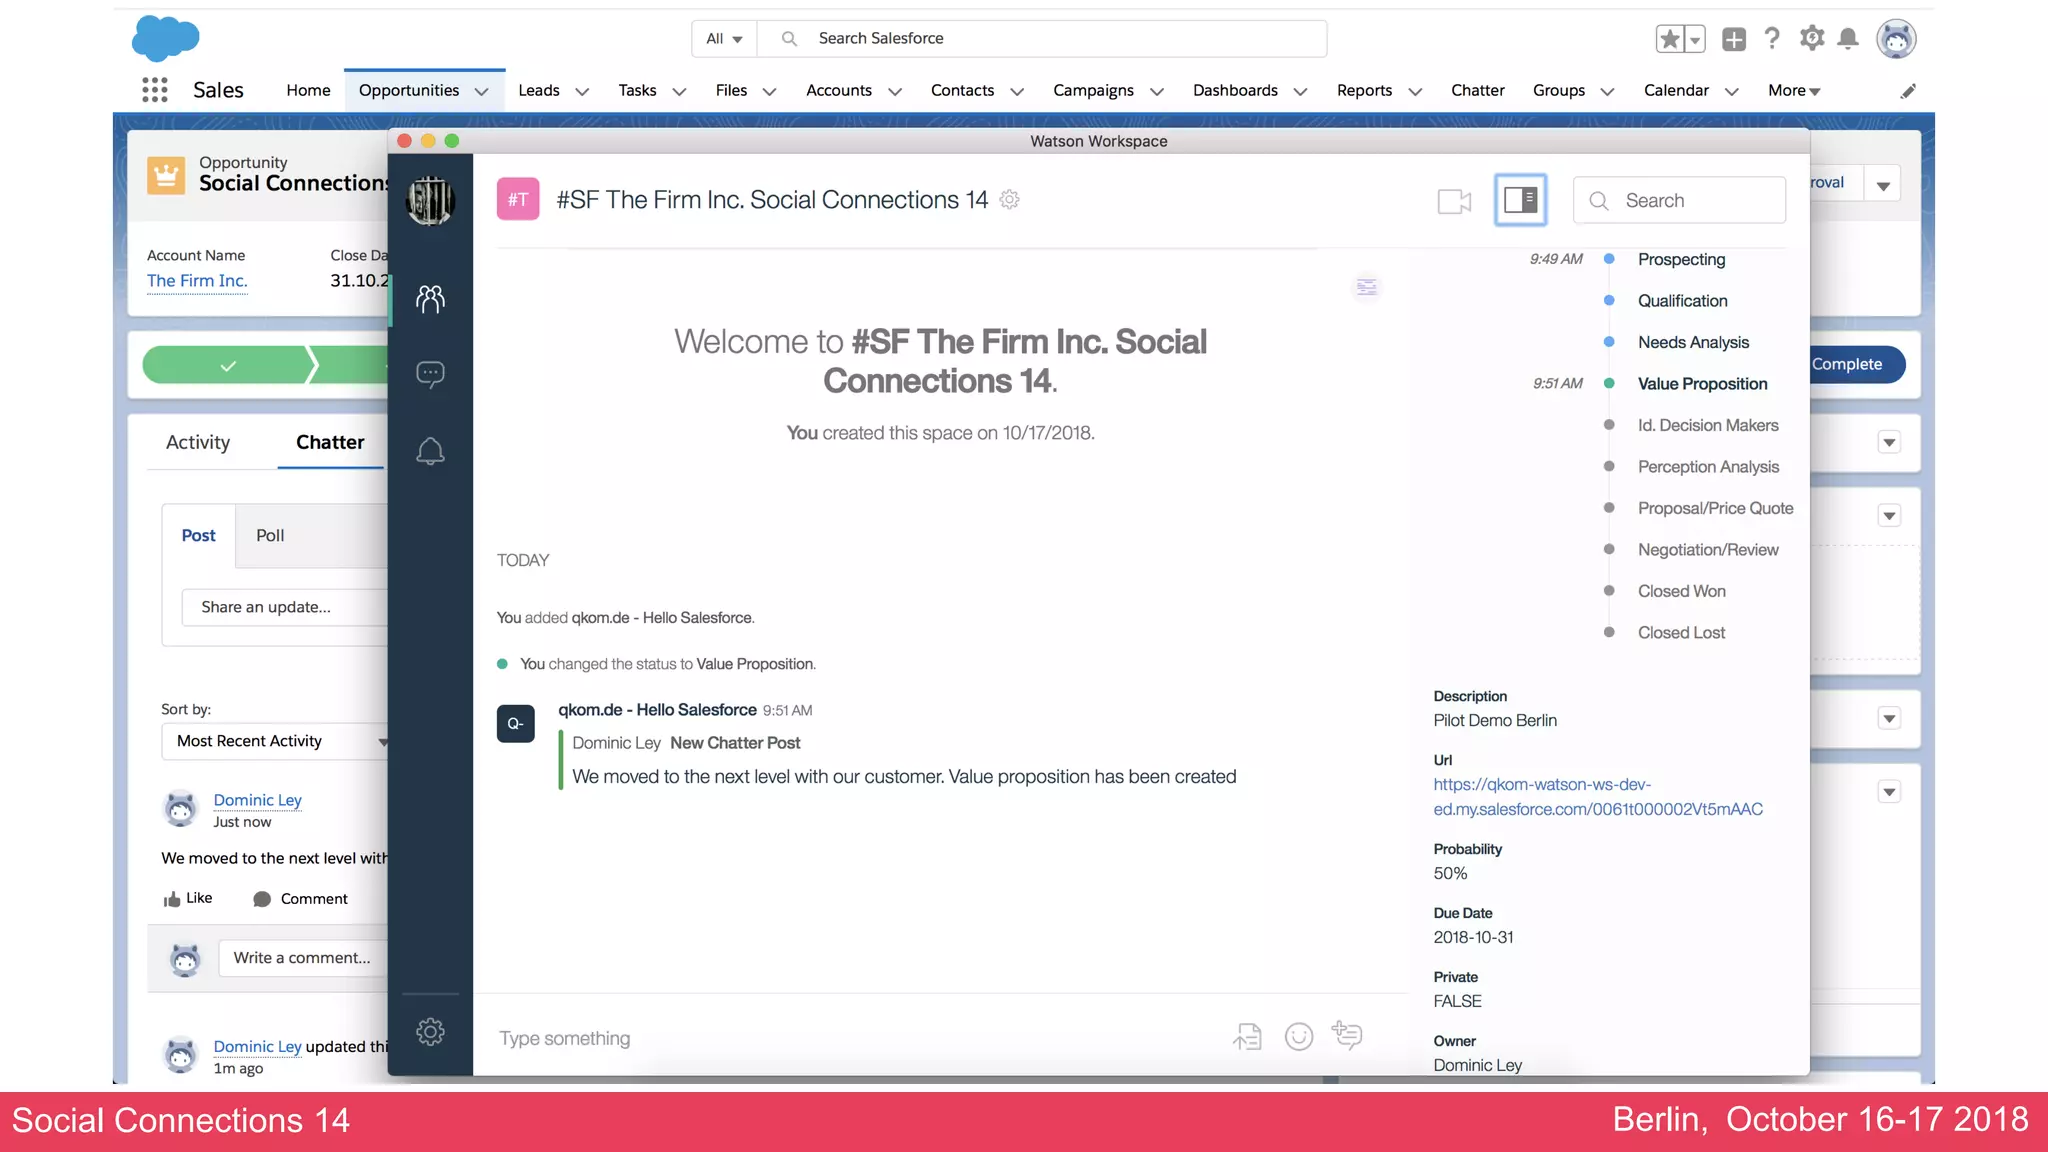Open the record actions dropdown beside Approval

tap(1883, 184)
